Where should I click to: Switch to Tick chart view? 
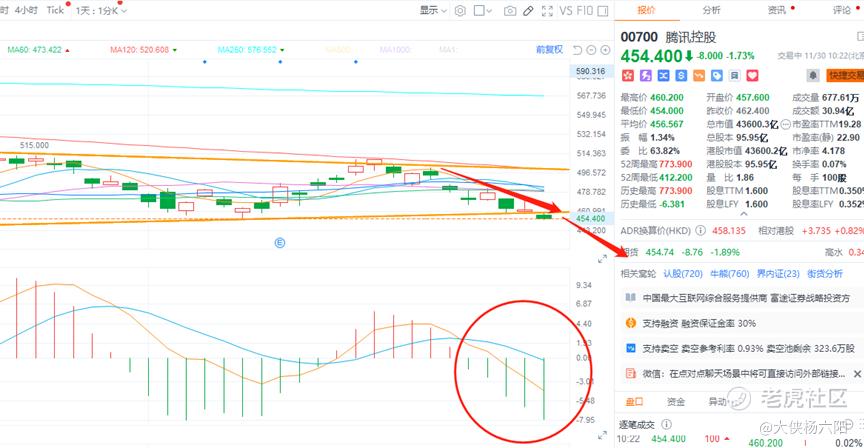[x=55, y=10]
